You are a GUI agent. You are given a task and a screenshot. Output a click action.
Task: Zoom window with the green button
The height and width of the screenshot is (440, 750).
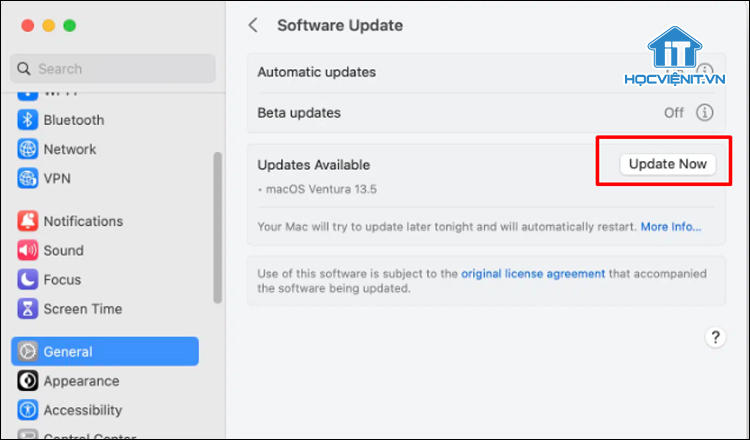click(70, 25)
